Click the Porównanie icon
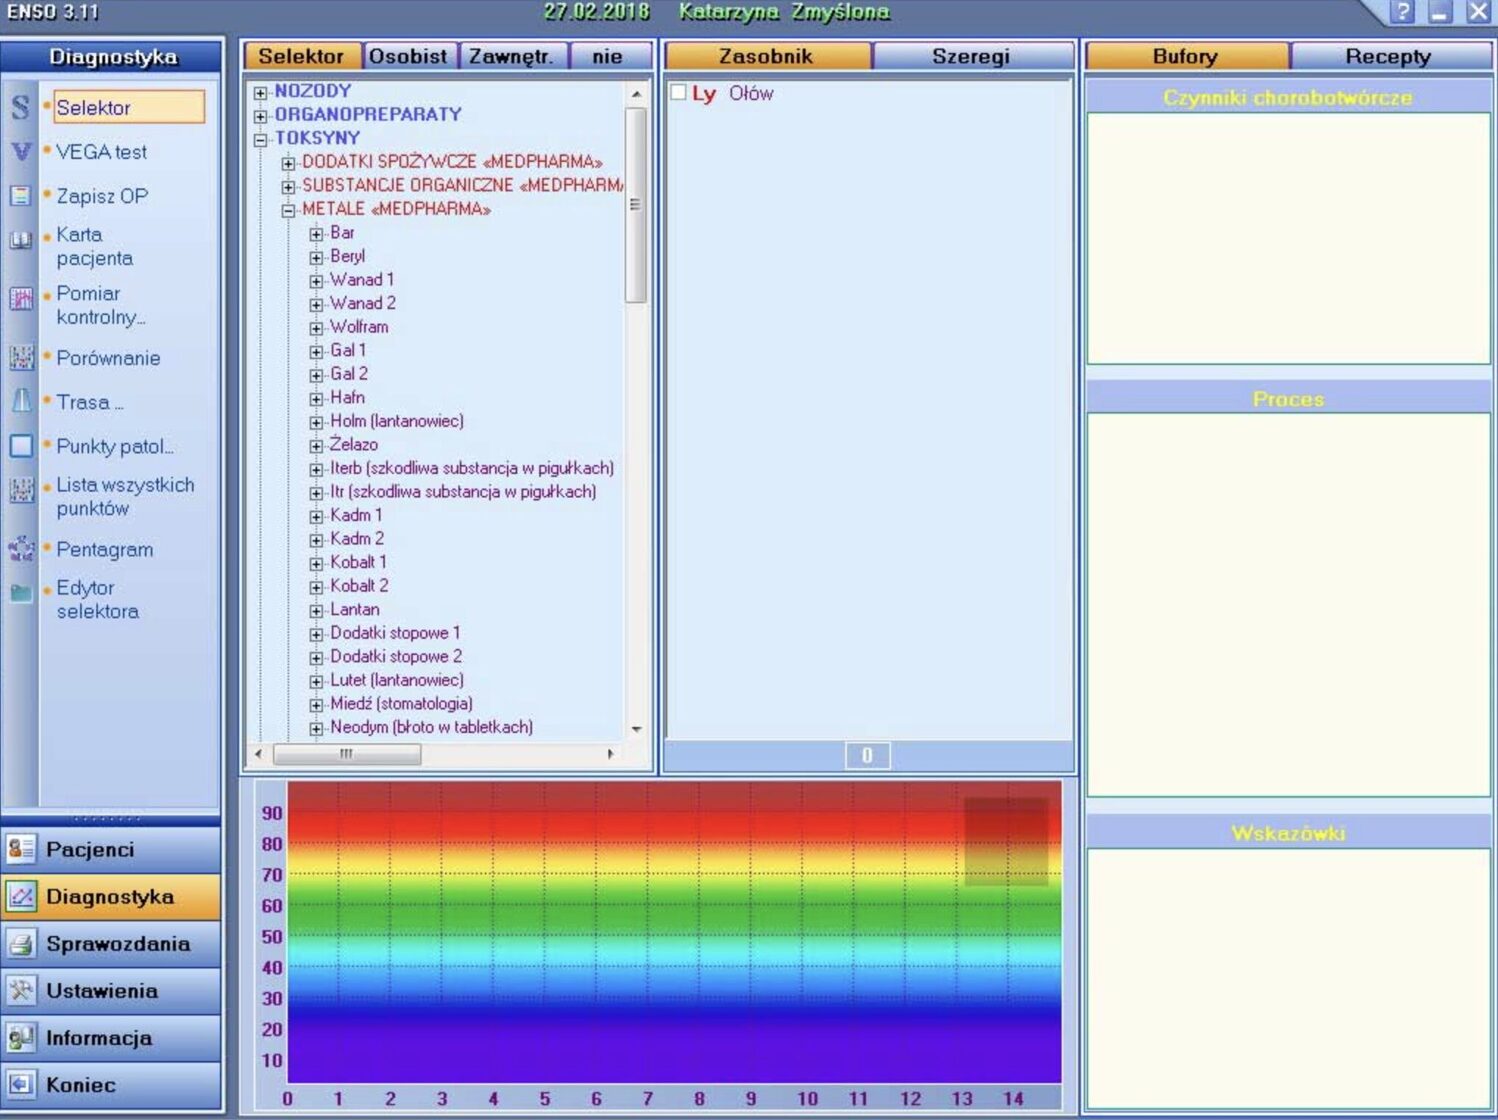Screen dimensions: 1498x1120 (x=20, y=357)
